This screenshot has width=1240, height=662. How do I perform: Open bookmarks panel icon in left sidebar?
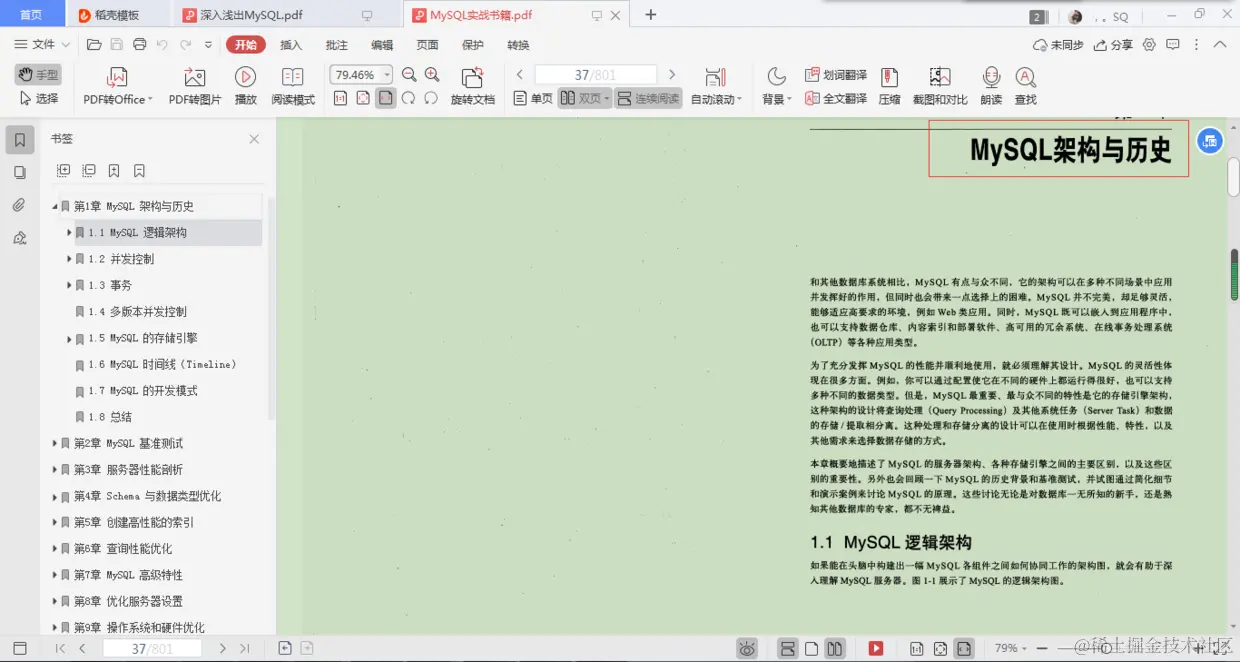[20, 140]
